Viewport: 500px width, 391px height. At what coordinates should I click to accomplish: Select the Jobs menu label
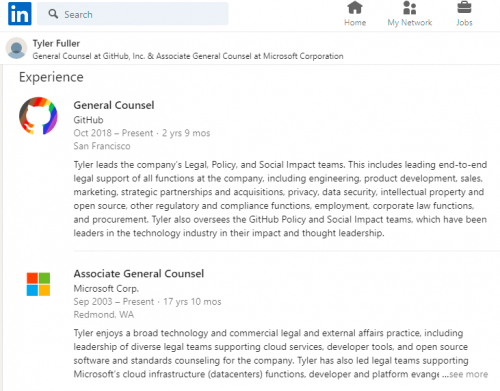[464, 23]
